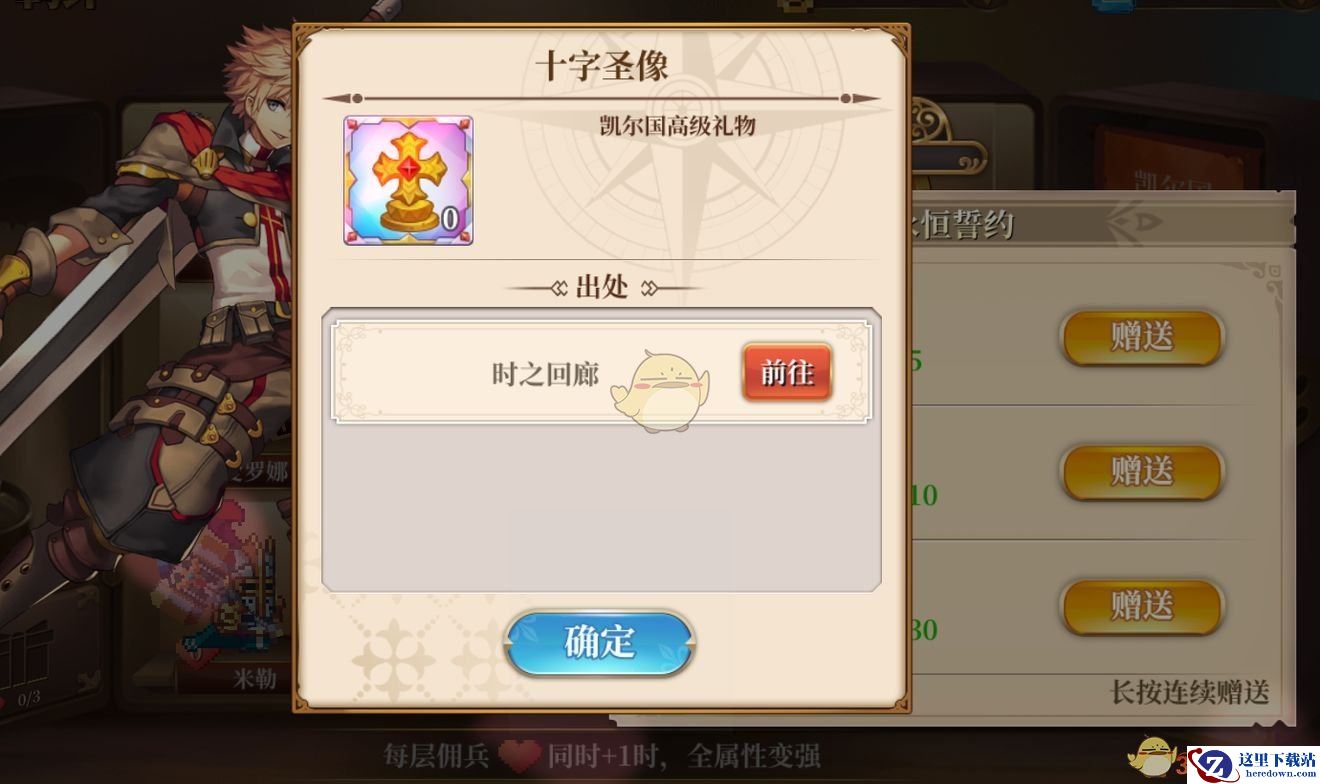Click the 这里下载站 watermark logo

(x=1253, y=764)
